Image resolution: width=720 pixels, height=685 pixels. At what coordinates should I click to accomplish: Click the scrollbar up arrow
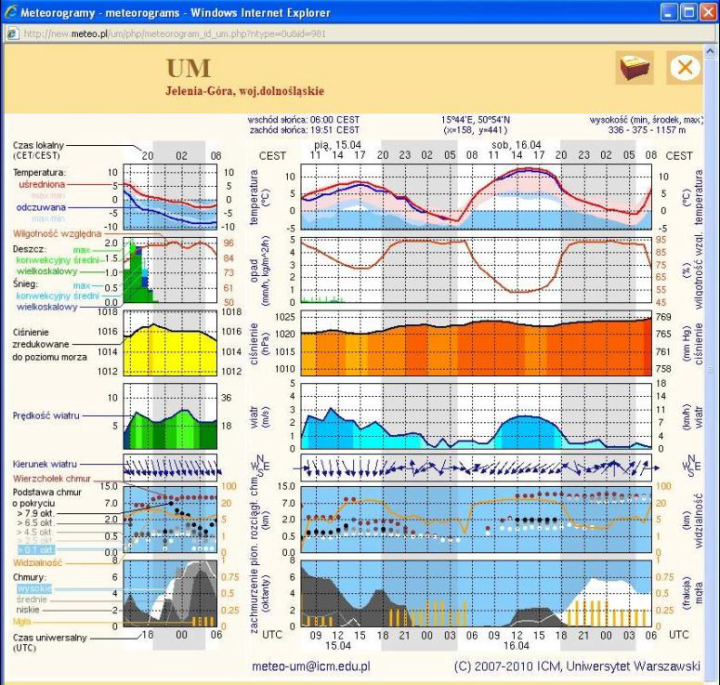(x=711, y=51)
